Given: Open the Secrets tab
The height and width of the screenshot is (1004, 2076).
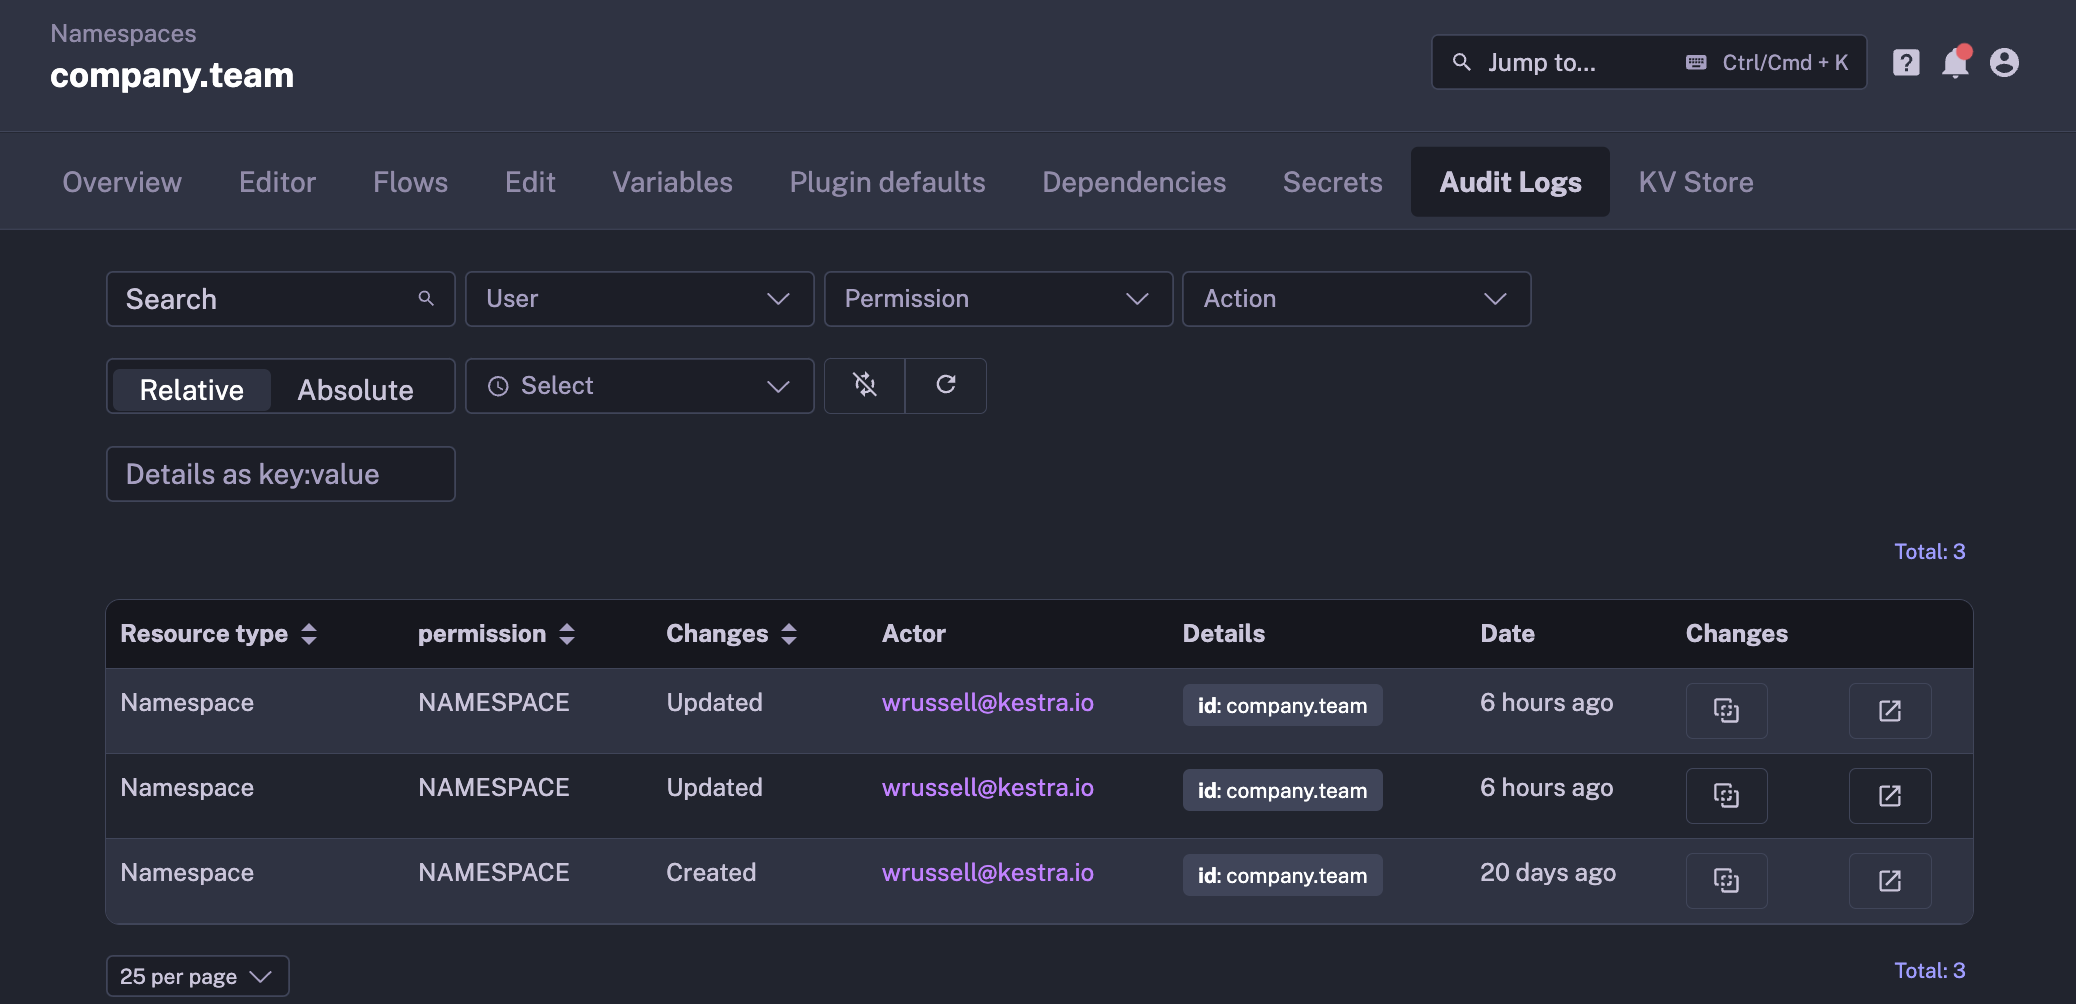Looking at the screenshot, I should [1332, 181].
